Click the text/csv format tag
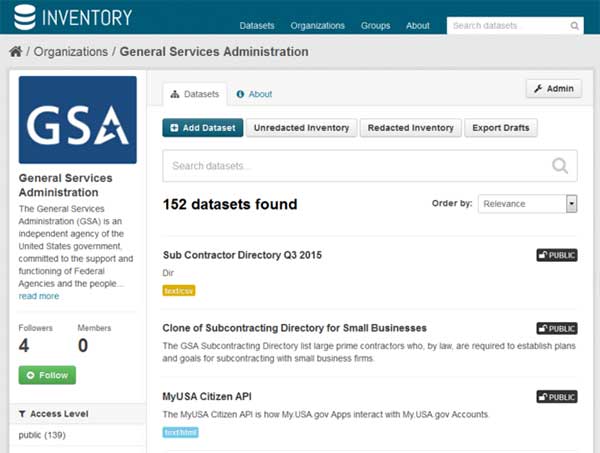The image size is (600, 453). click(x=179, y=291)
